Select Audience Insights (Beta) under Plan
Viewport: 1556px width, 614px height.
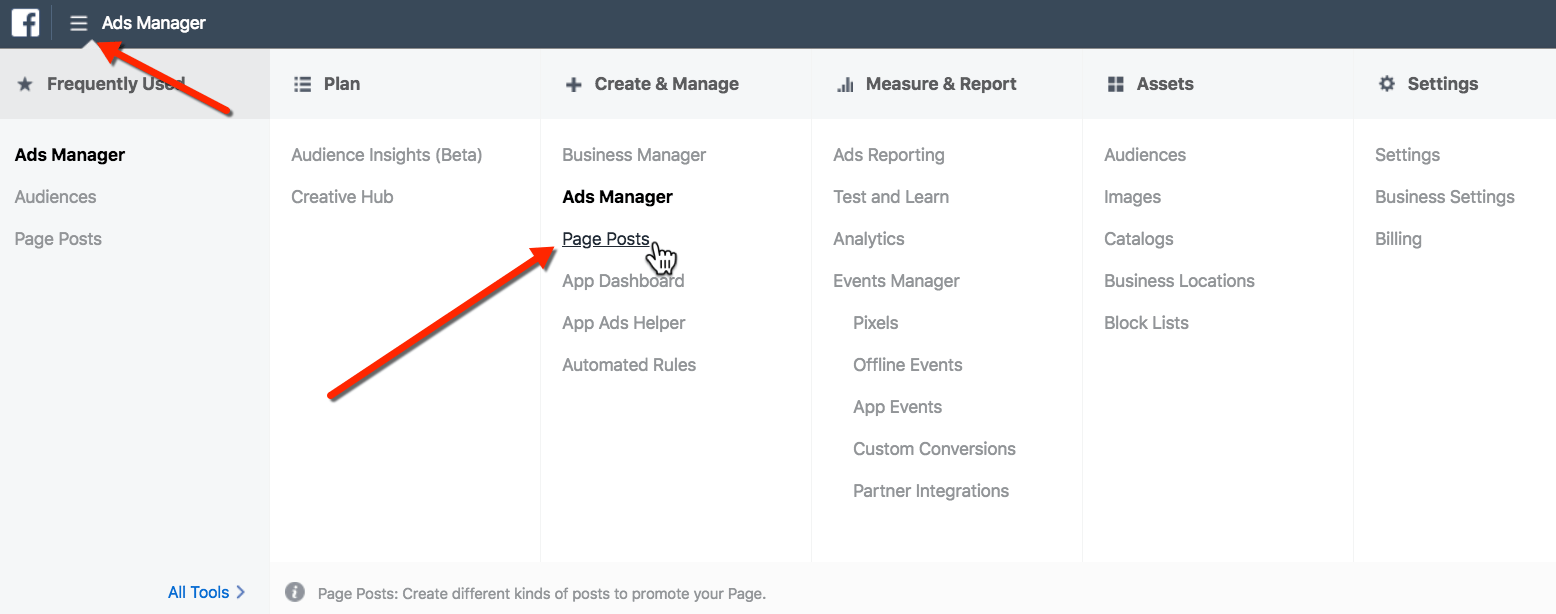tap(386, 154)
